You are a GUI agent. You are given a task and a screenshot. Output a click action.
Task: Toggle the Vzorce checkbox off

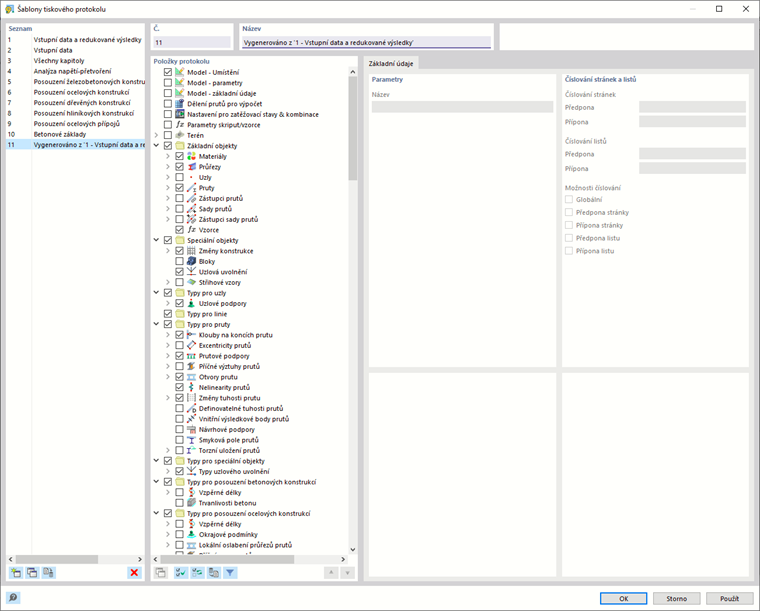click(x=179, y=230)
